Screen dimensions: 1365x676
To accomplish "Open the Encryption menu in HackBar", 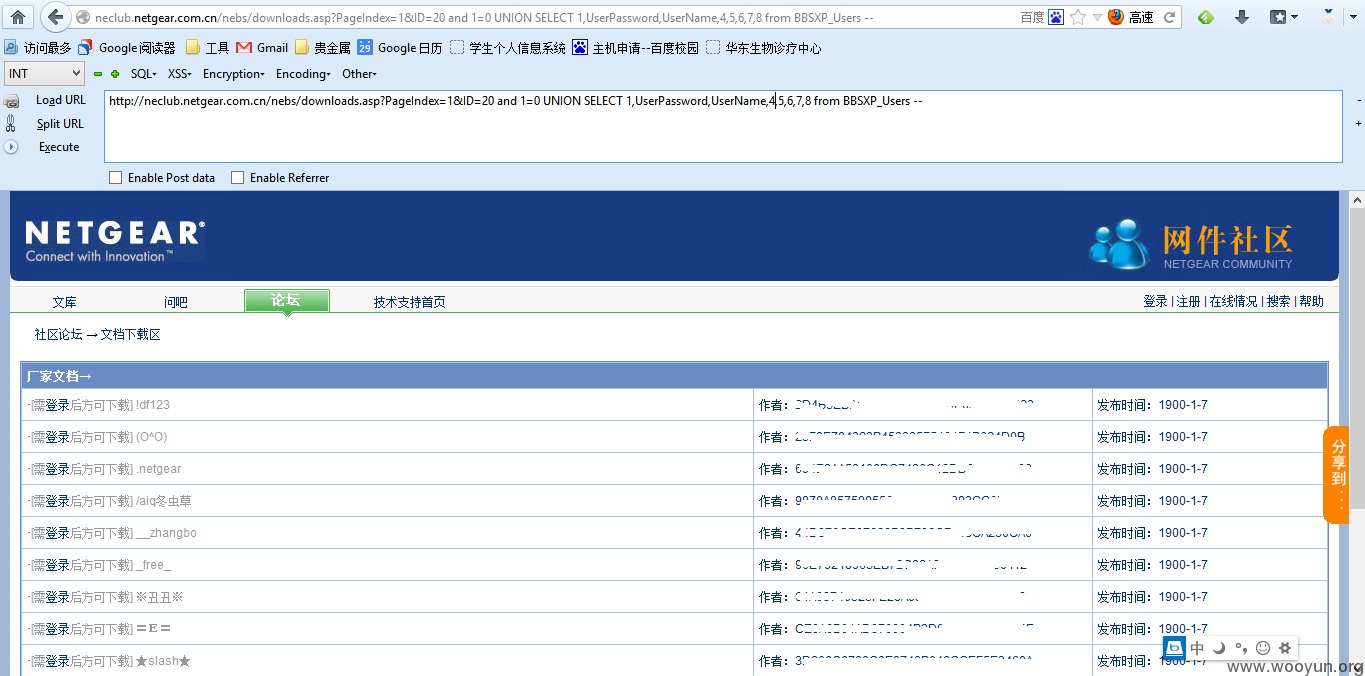I will coord(234,74).
